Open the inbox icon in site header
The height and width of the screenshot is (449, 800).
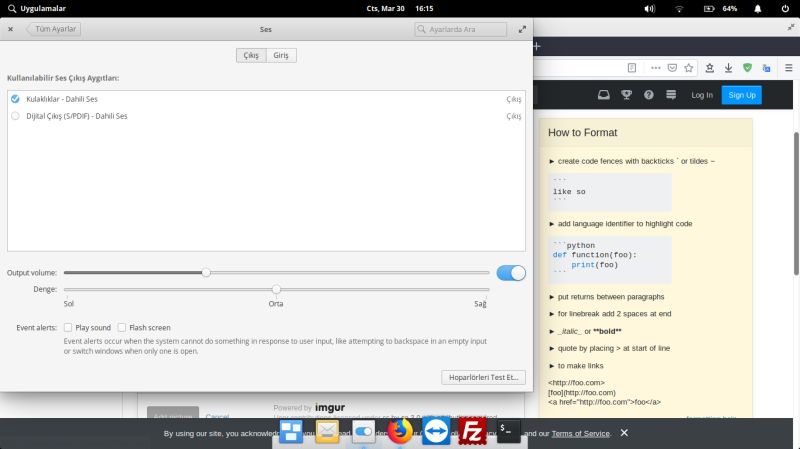604,95
